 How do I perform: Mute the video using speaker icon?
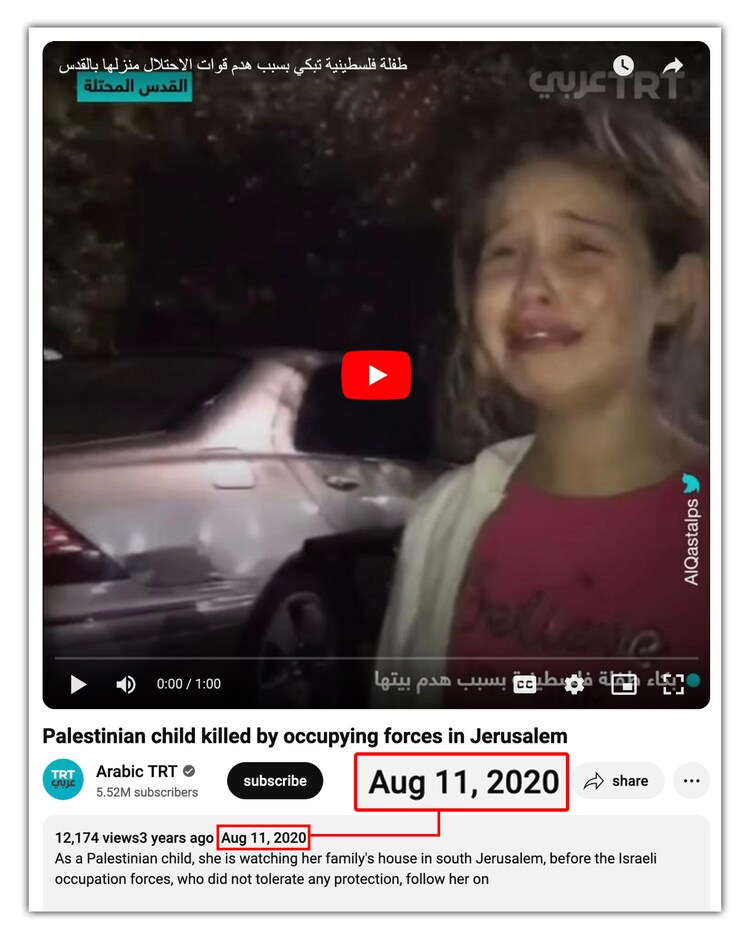[126, 684]
